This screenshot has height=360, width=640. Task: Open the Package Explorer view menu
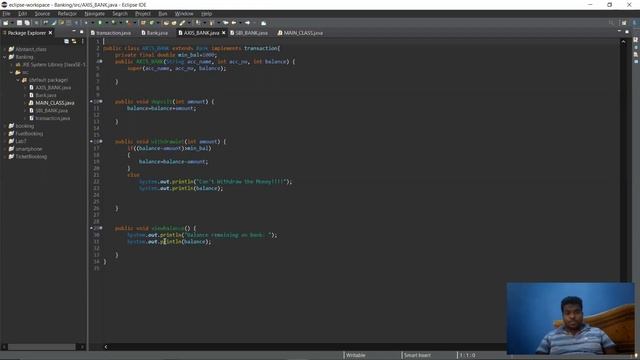pos(82,41)
